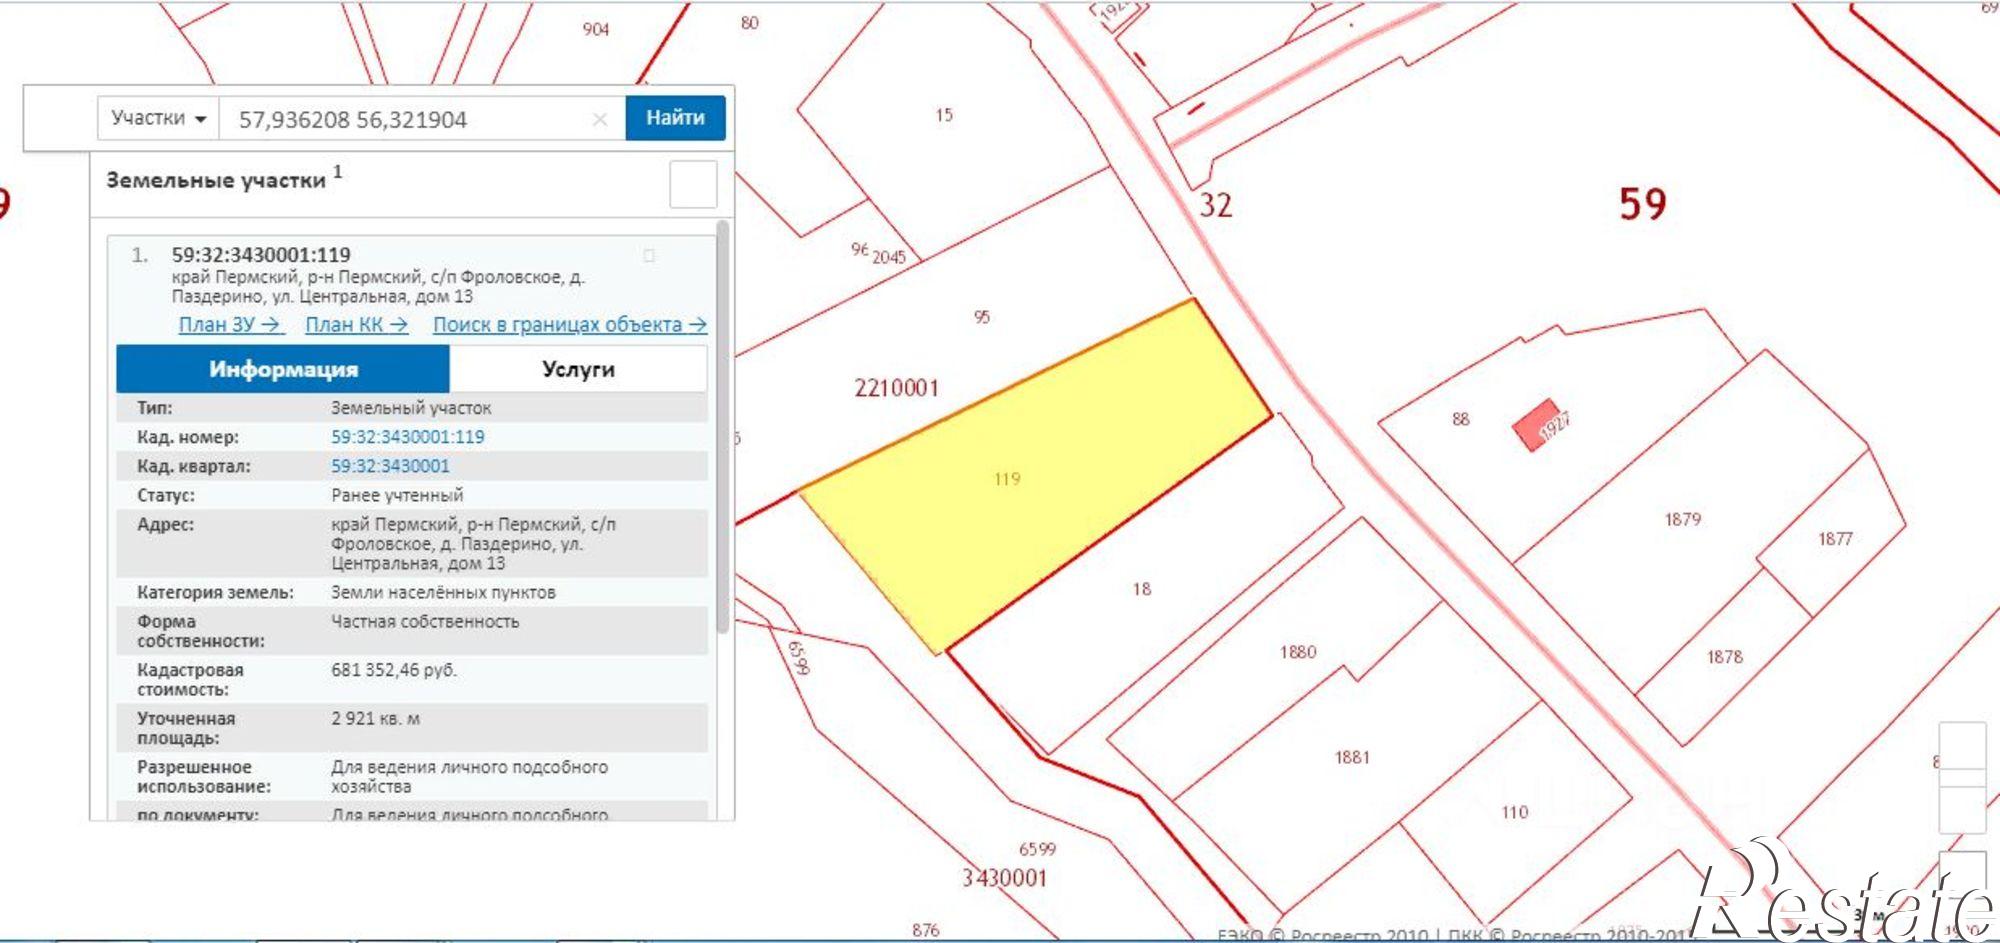Select parcel 18 on the map

coord(1142,589)
